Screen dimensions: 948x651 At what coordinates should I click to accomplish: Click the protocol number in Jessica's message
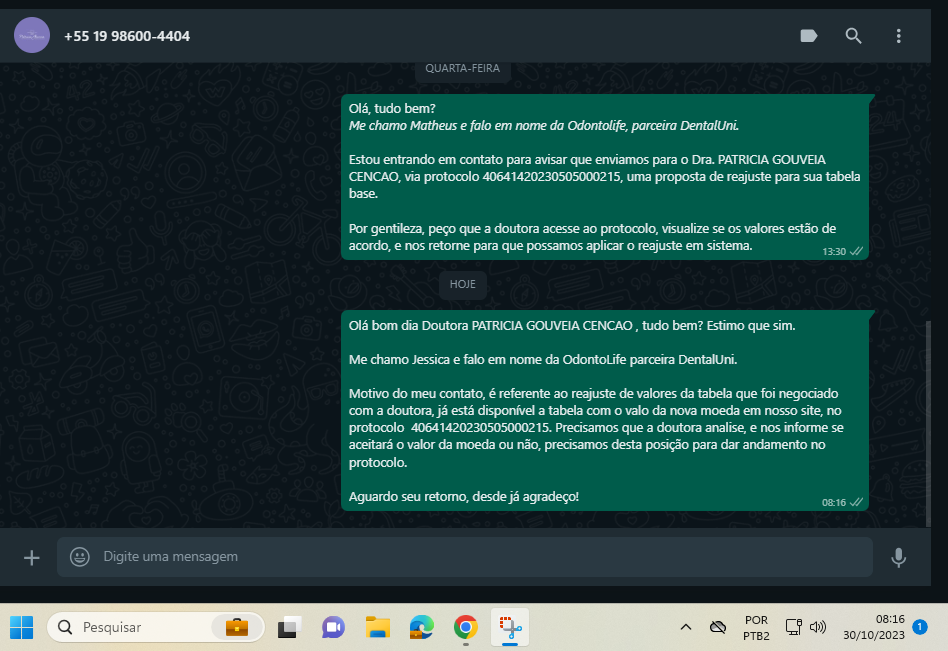(481, 428)
